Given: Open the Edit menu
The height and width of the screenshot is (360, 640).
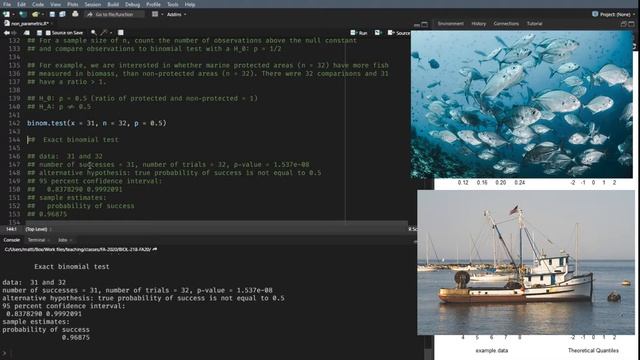Looking at the screenshot, I should 22,4.
